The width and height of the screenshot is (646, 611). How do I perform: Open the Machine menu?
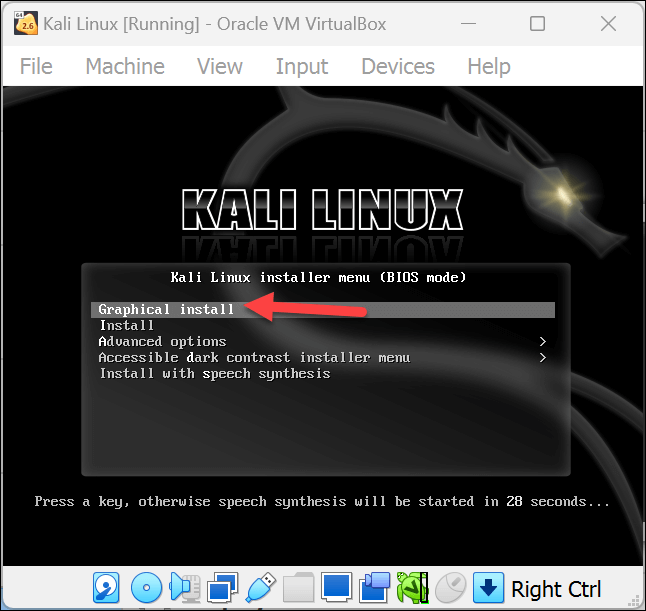click(125, 66)
